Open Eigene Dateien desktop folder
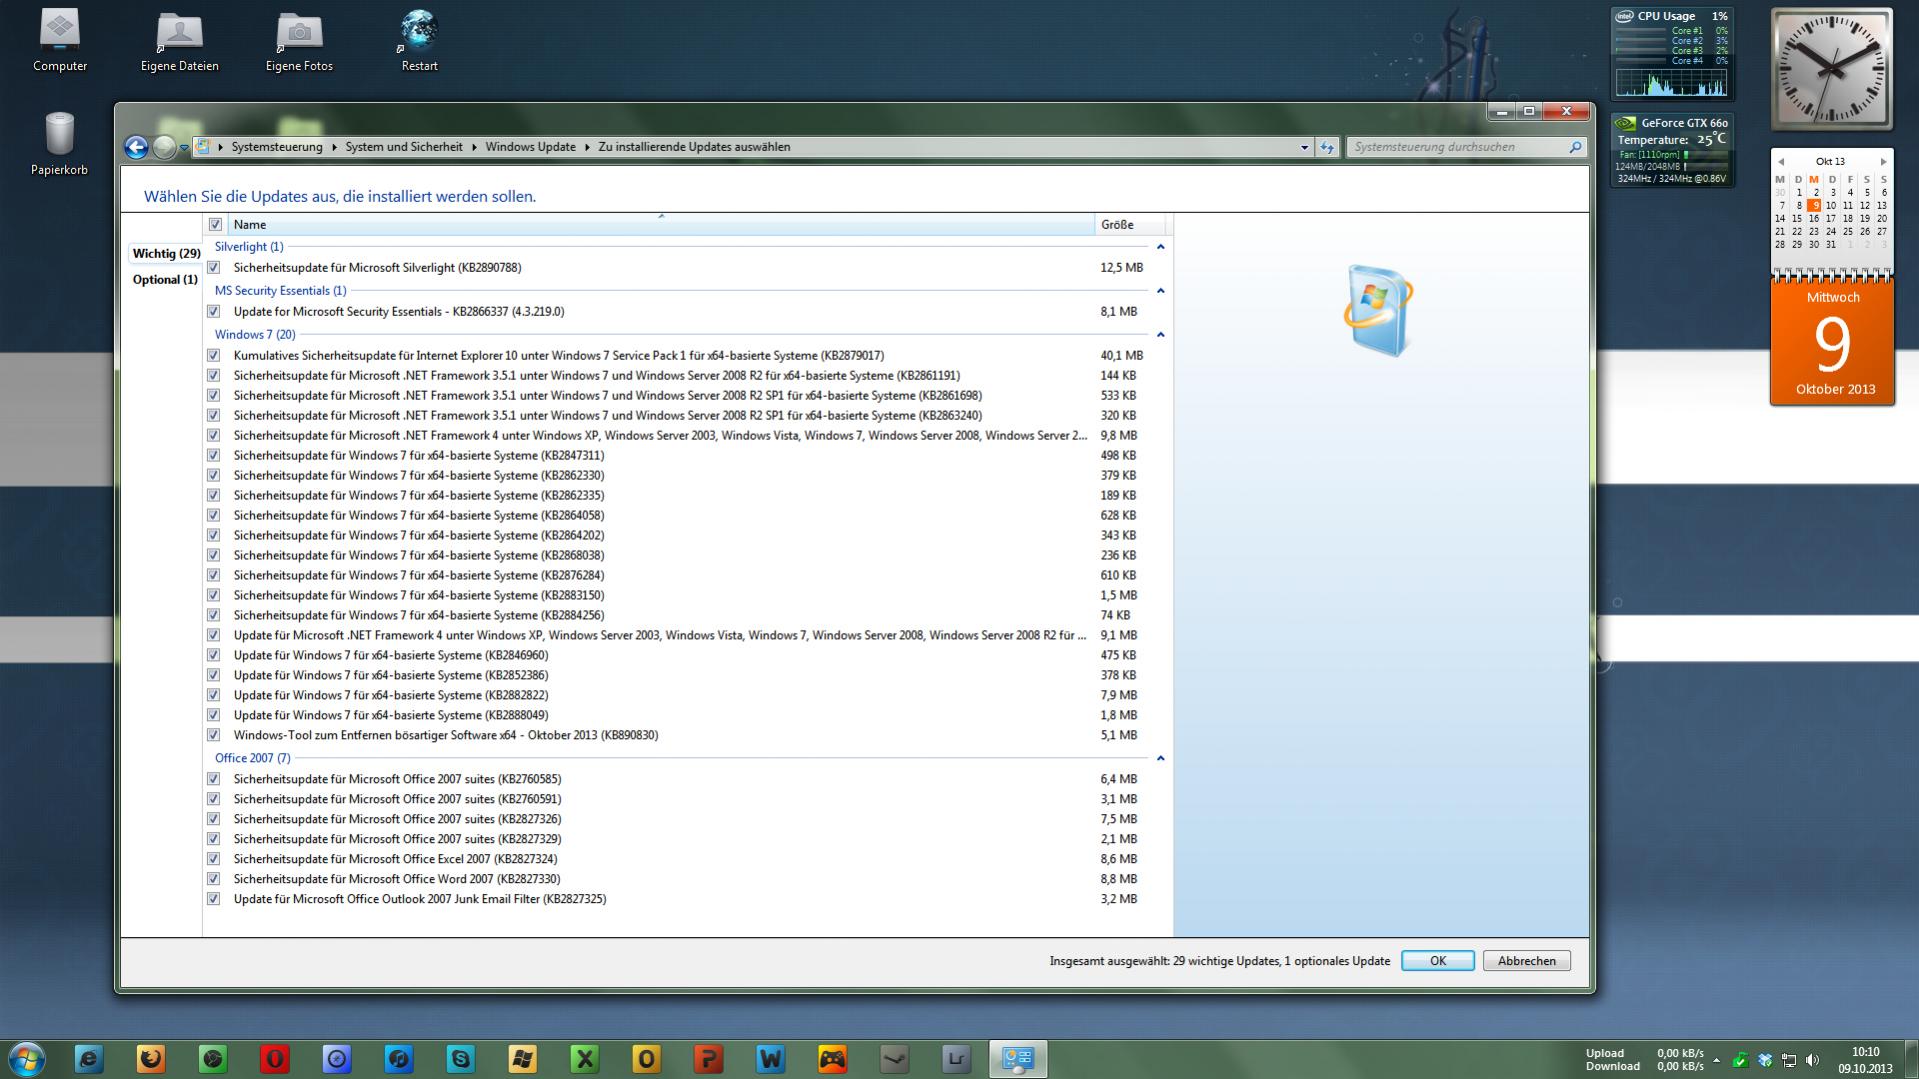This screenshot has height=1079, width=1919. (x=180, y=40)
